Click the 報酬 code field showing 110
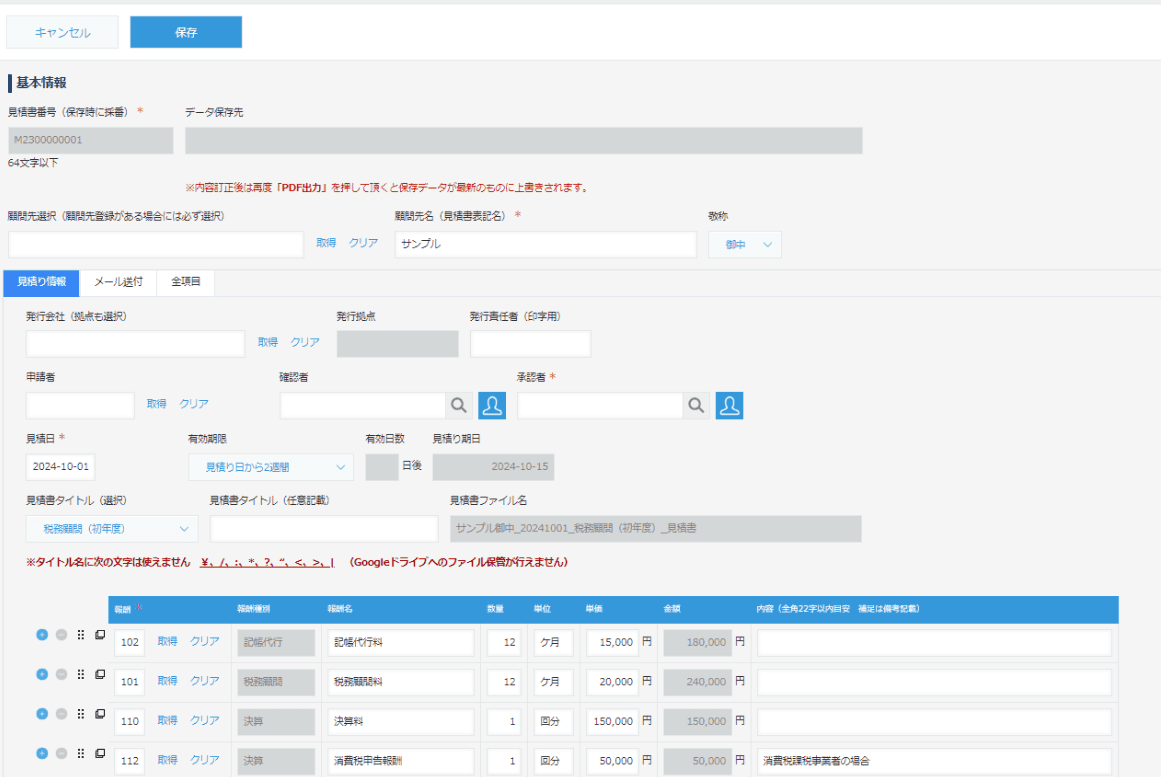Viewport: 1161px width, 777px height. coord(130,721)
